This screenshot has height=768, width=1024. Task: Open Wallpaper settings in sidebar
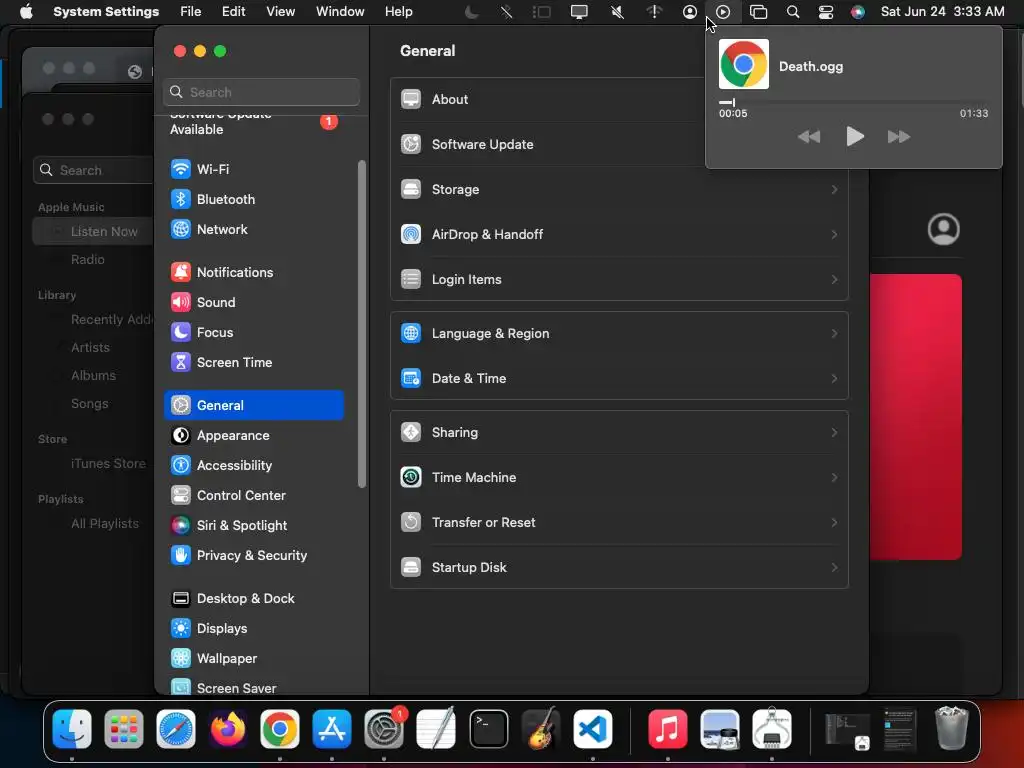click(253, 659)
